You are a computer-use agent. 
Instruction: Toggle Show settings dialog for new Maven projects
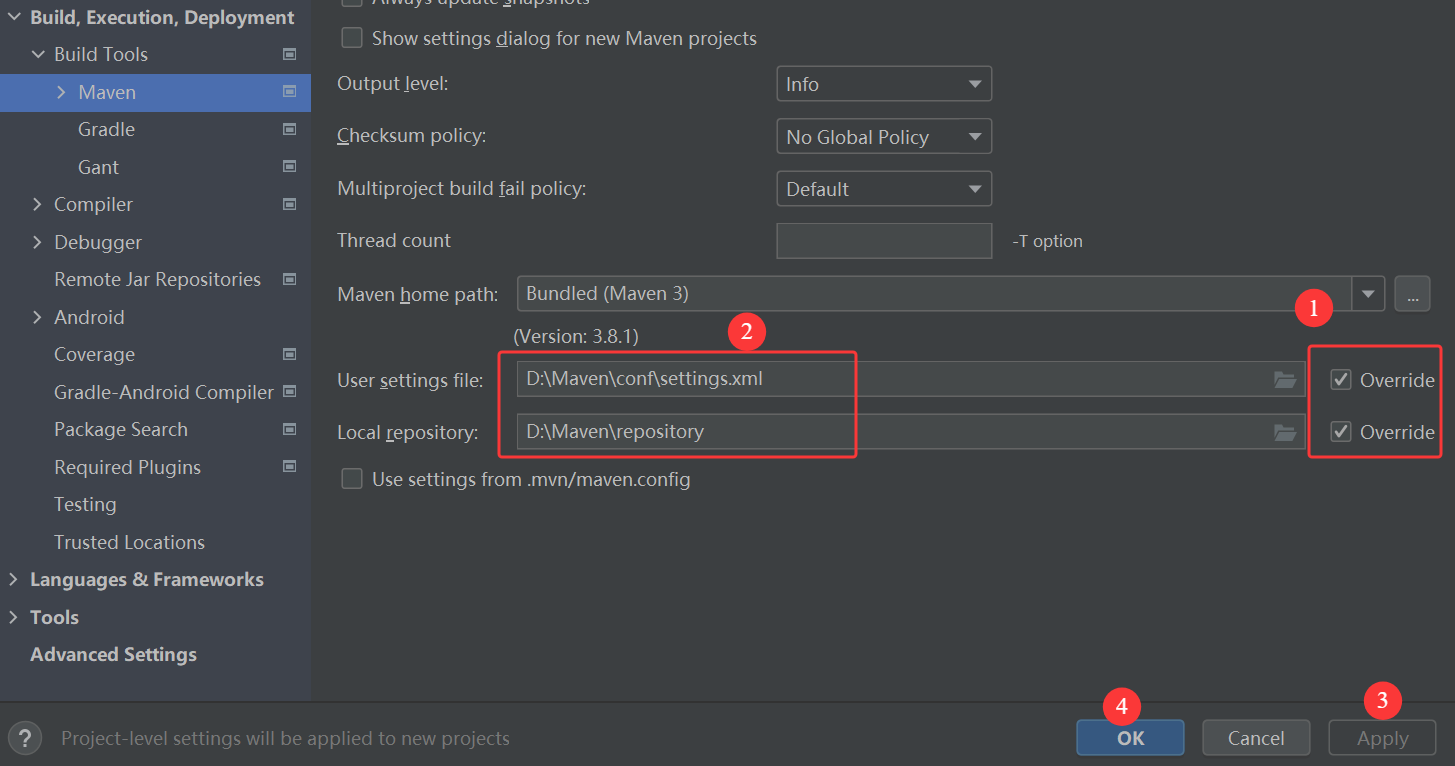click(x=352, y=38)
